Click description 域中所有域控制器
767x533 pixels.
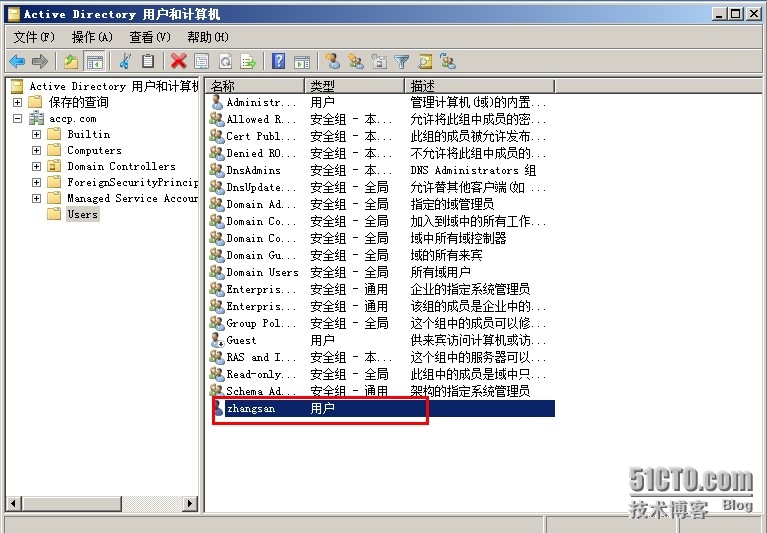pos(458,238)
